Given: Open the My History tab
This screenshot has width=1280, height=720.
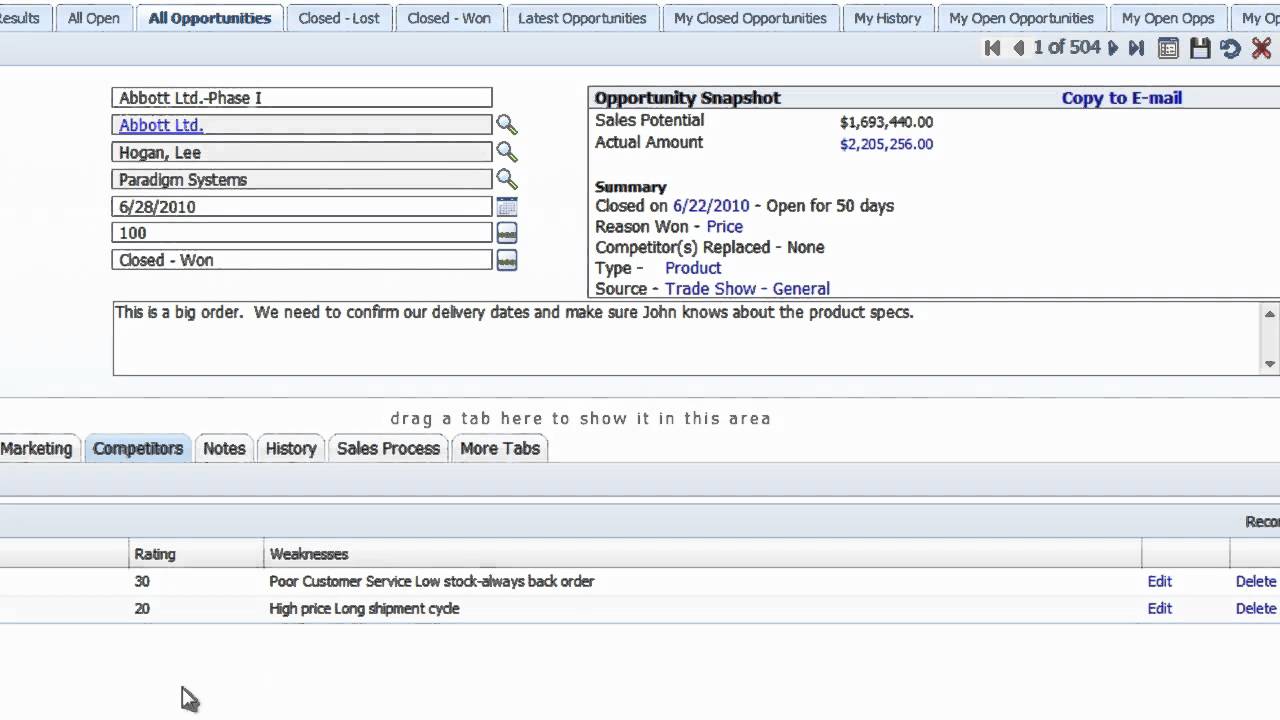Looking at the screenshot, I should pos(887,18).
